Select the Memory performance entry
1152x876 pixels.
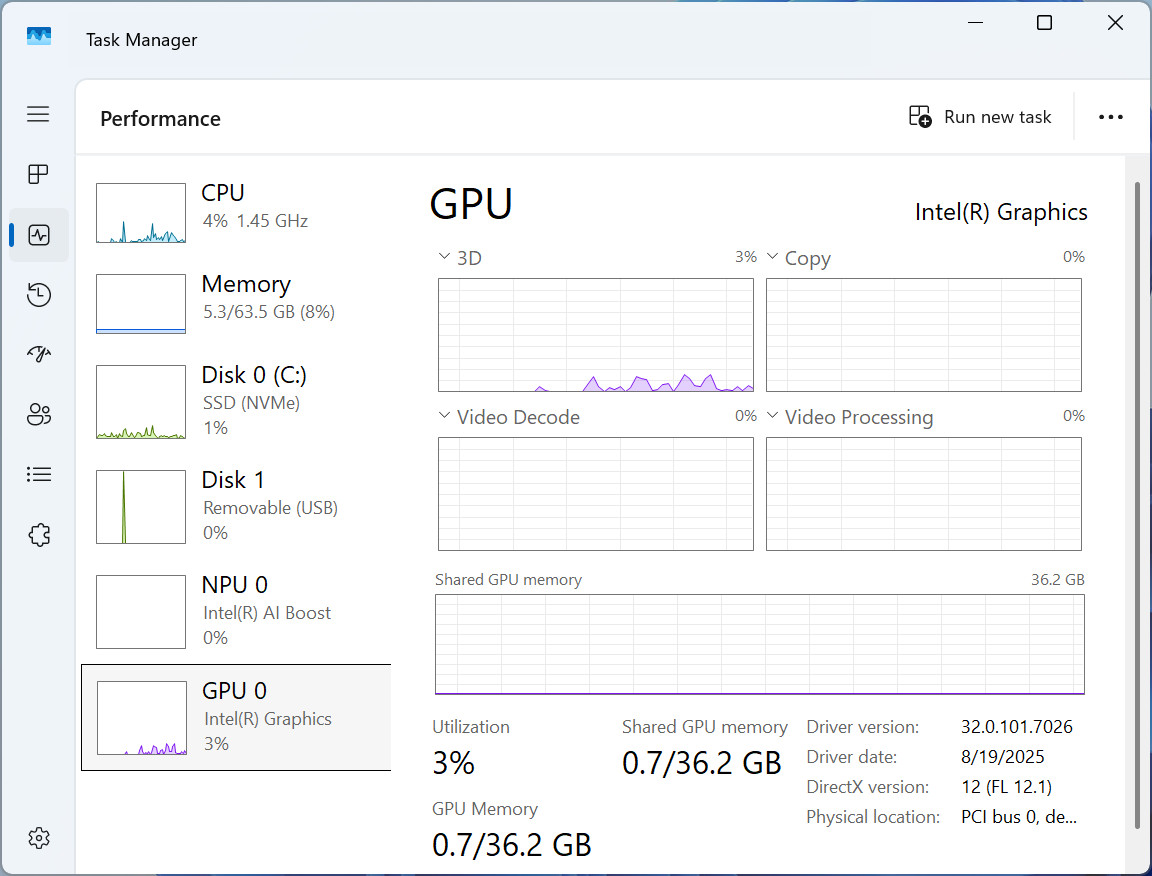[236, 304]
